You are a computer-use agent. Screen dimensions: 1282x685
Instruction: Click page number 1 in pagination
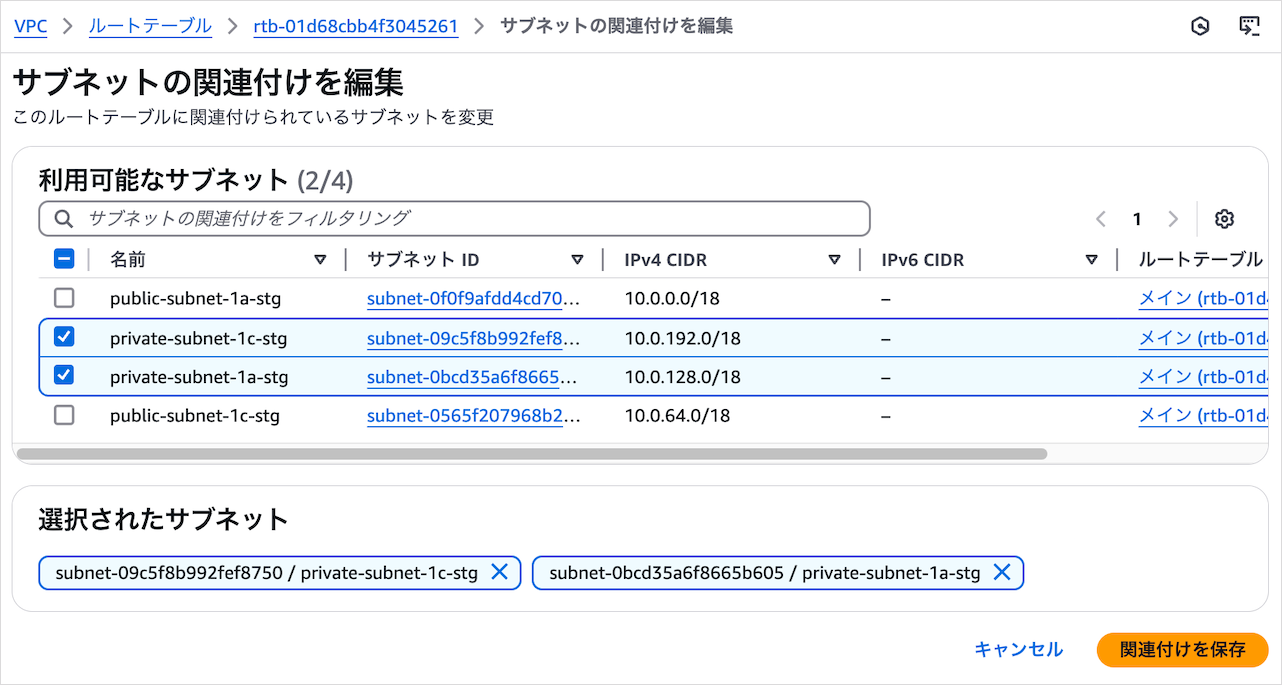pyautogui.click(x=1137, y=219)
